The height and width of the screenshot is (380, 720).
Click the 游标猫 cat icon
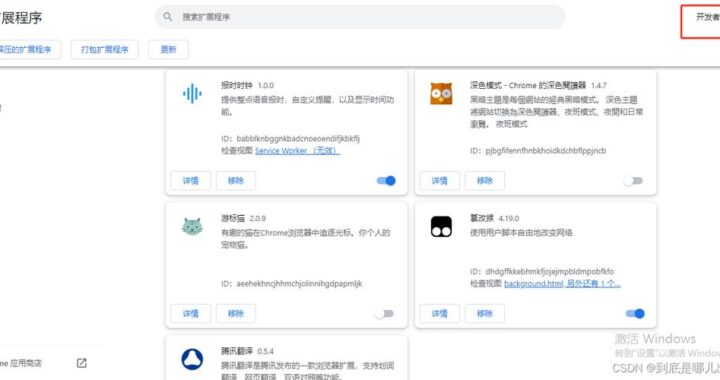(x=192, y=227)
